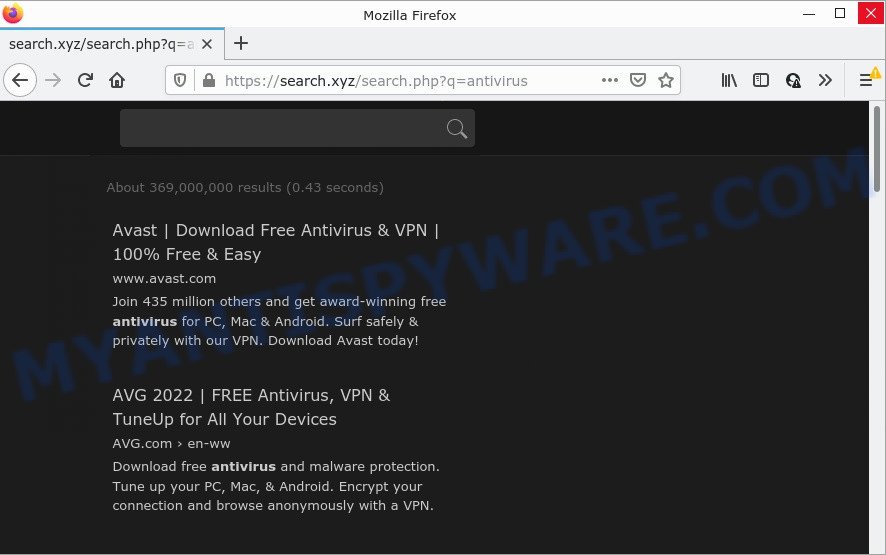The width and height of the screenshot is (886, 555).
Task: Click the results count text
Action: 245,188
